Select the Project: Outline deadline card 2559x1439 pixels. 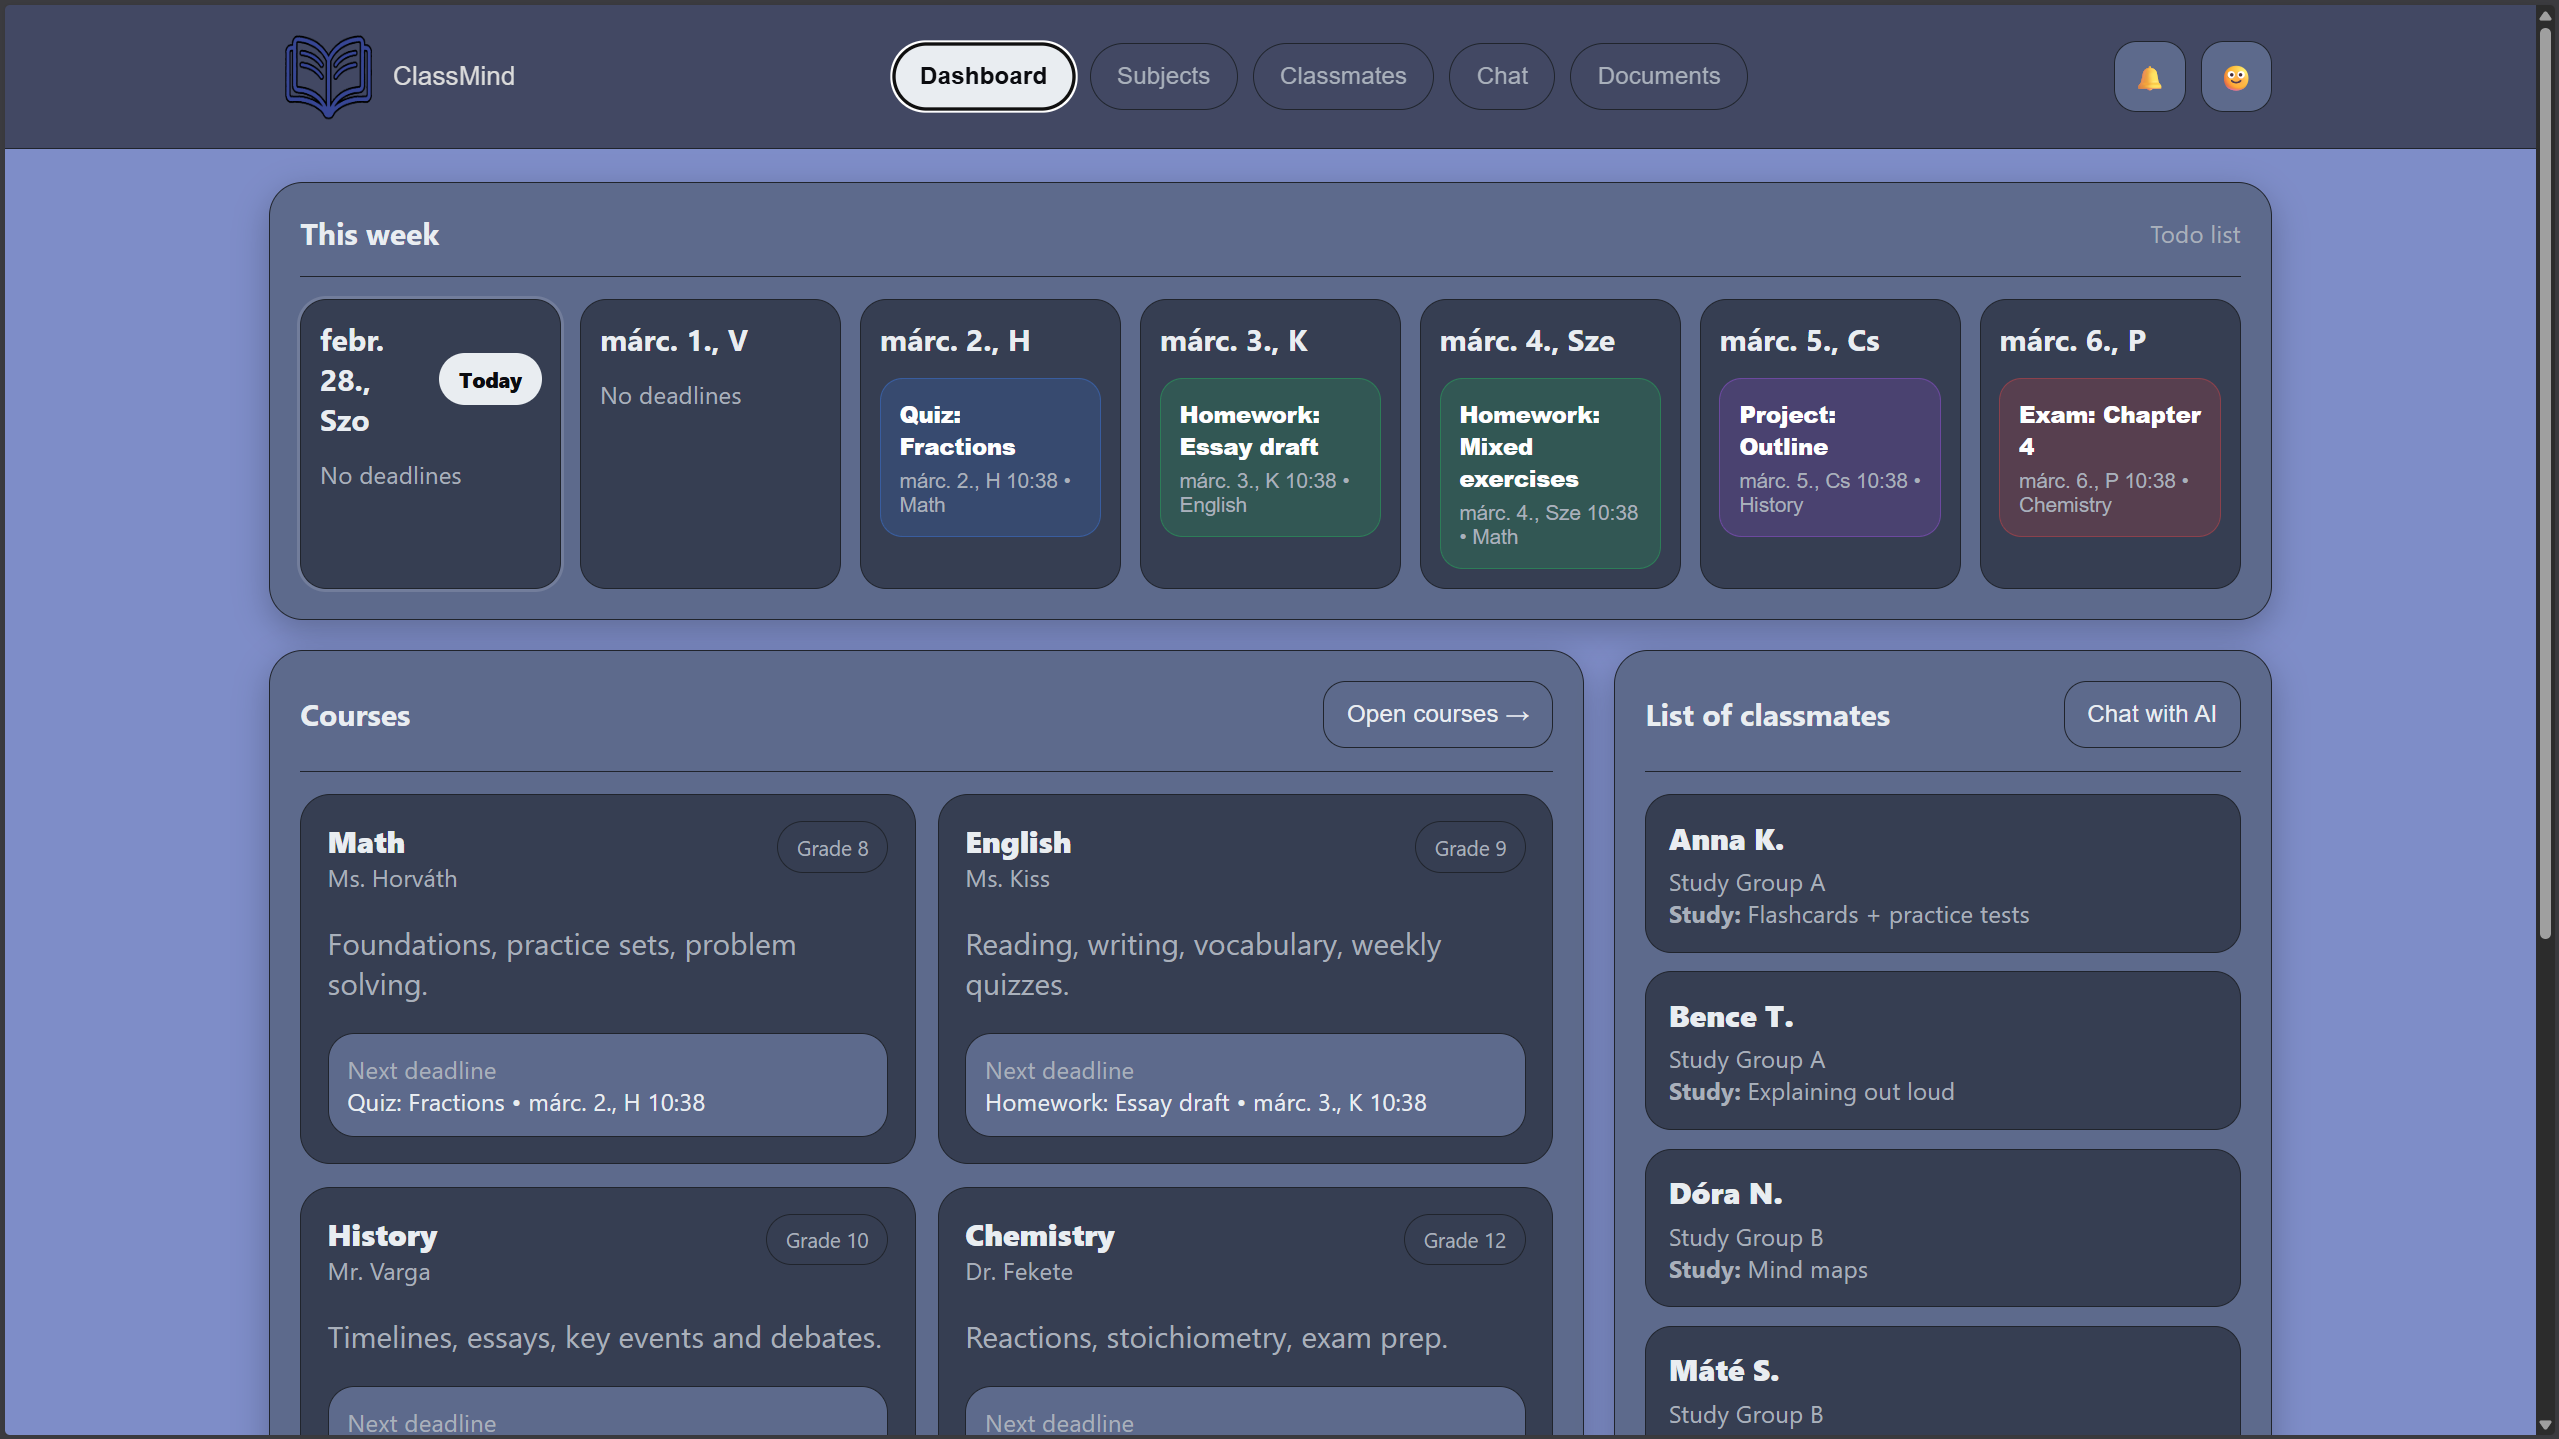coord(1829,458)
